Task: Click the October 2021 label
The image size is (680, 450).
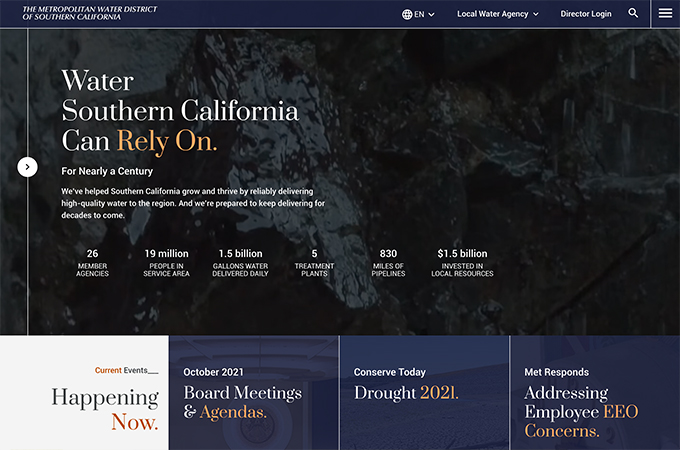Action: (213, 372)
